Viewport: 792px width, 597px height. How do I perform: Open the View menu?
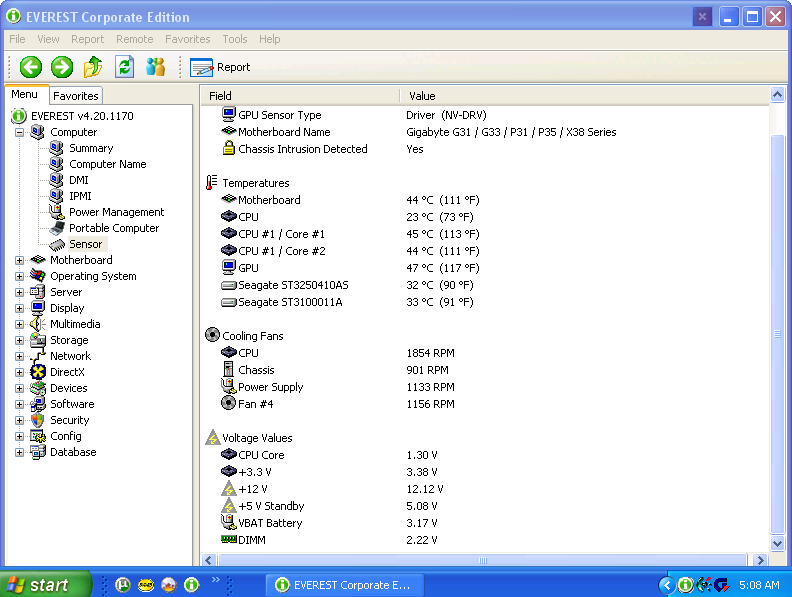(x=48, y=39)
